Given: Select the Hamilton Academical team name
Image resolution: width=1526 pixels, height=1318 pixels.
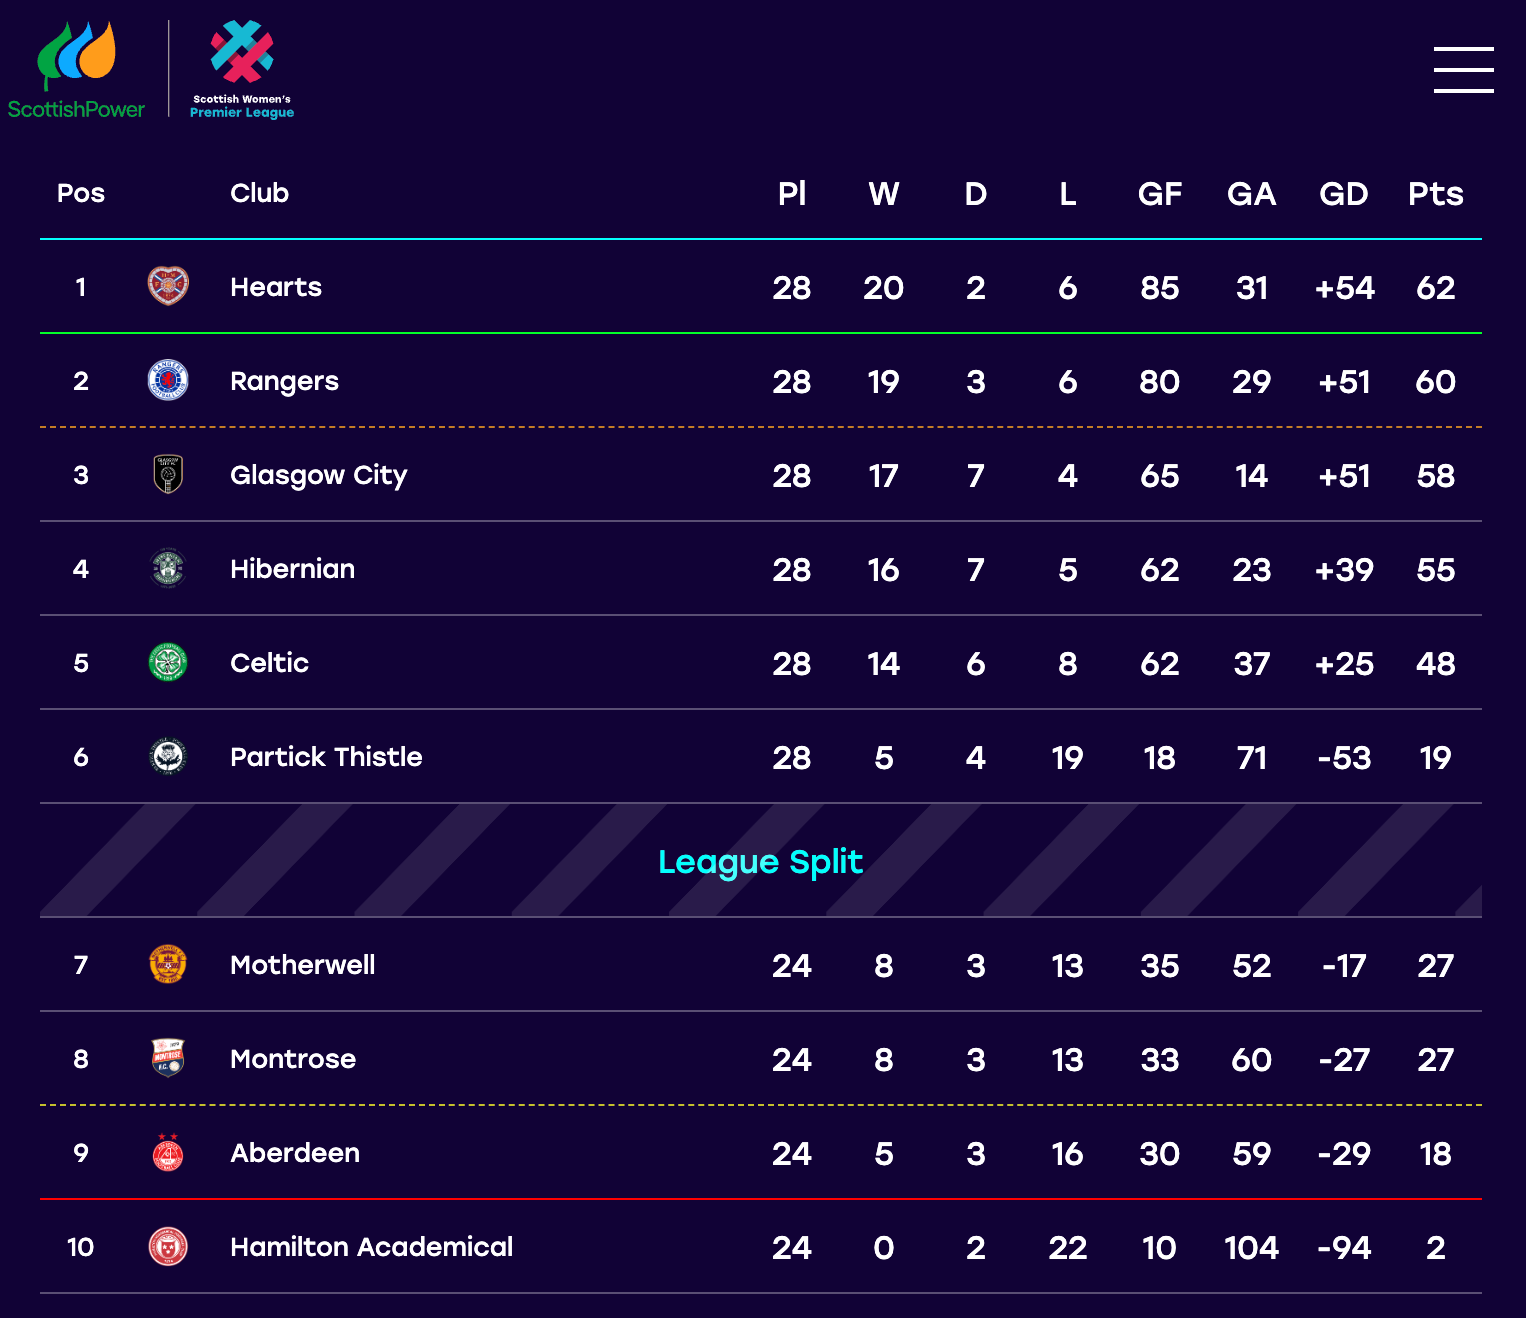Looking at the screenshot, I should (371, 1247).
